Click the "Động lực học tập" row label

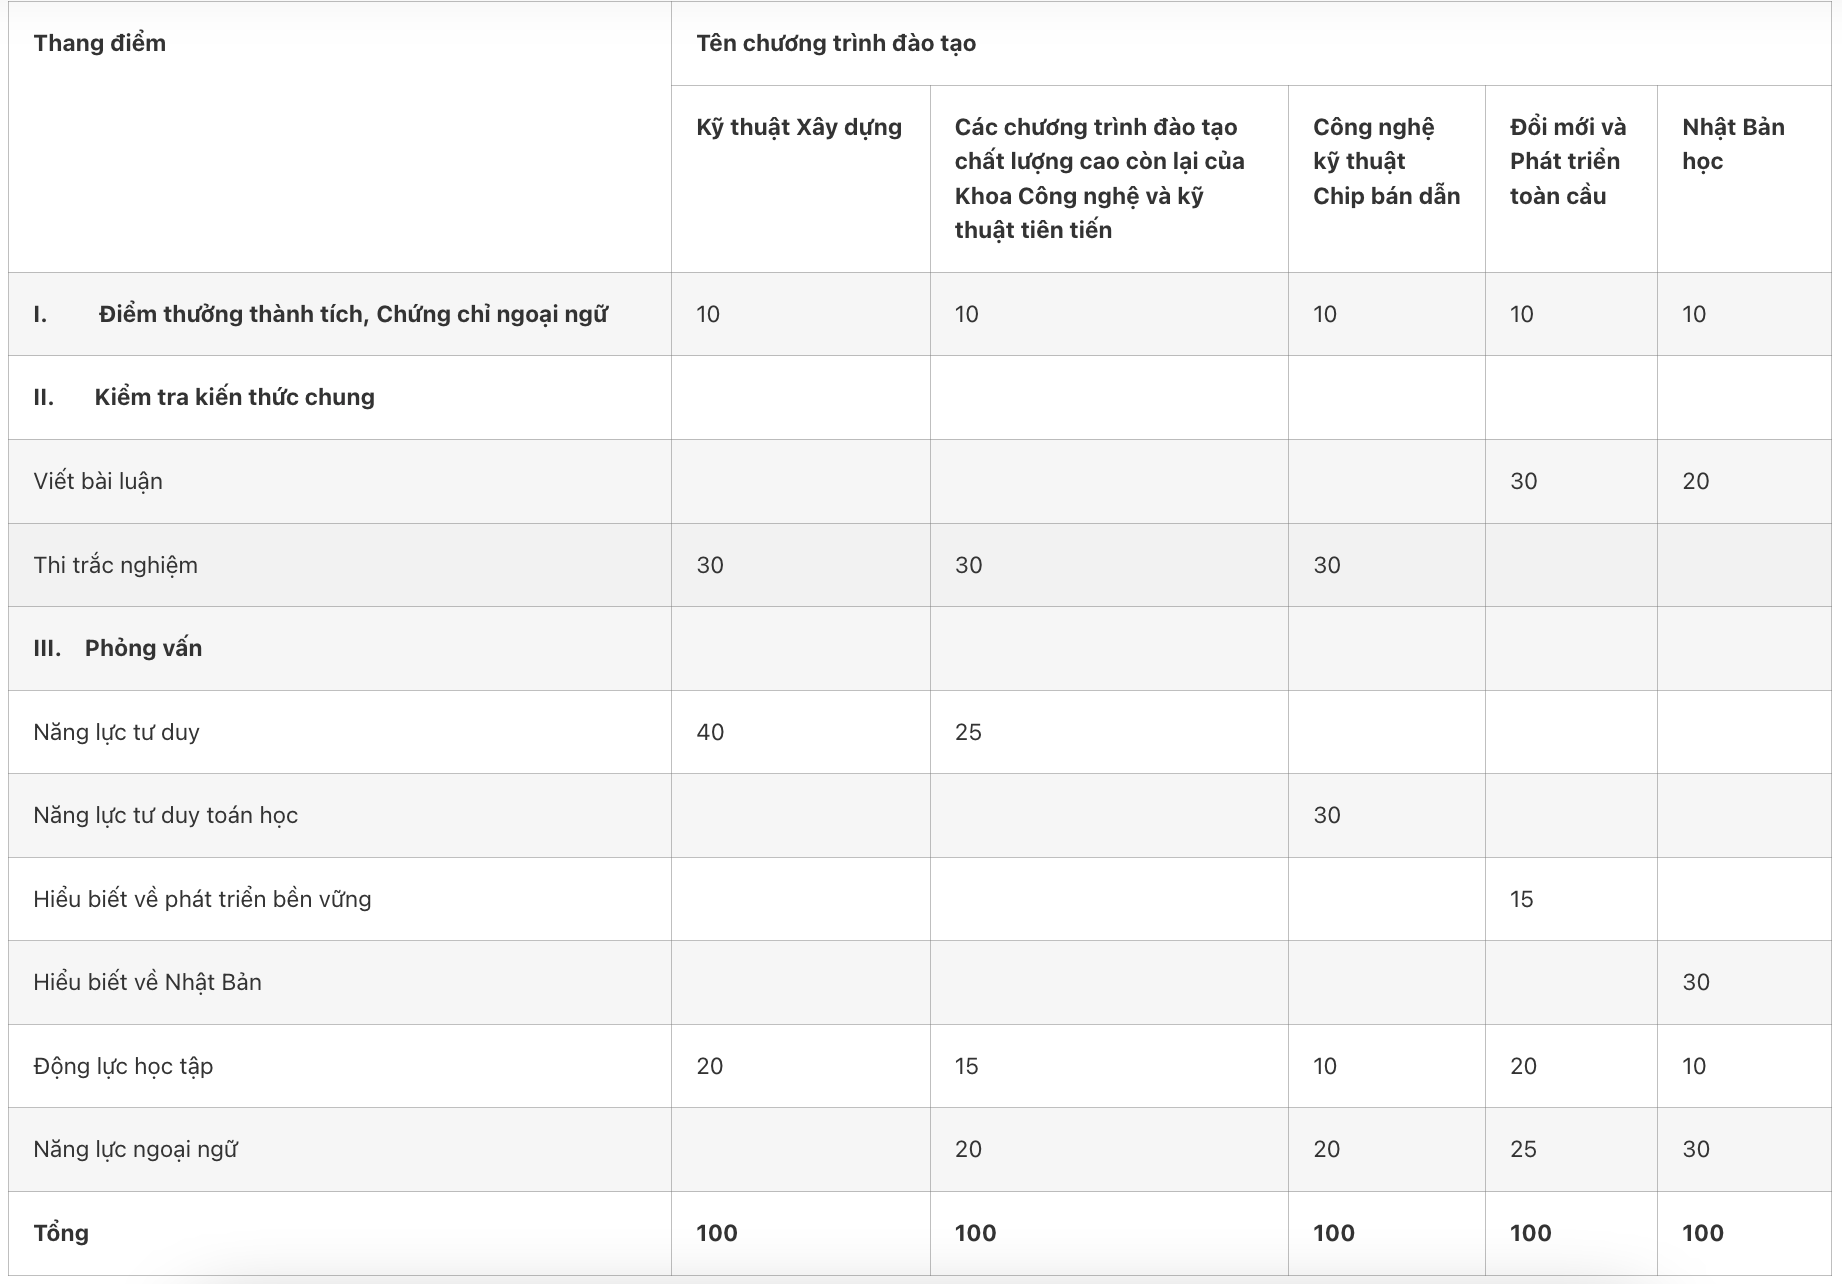123,1066
